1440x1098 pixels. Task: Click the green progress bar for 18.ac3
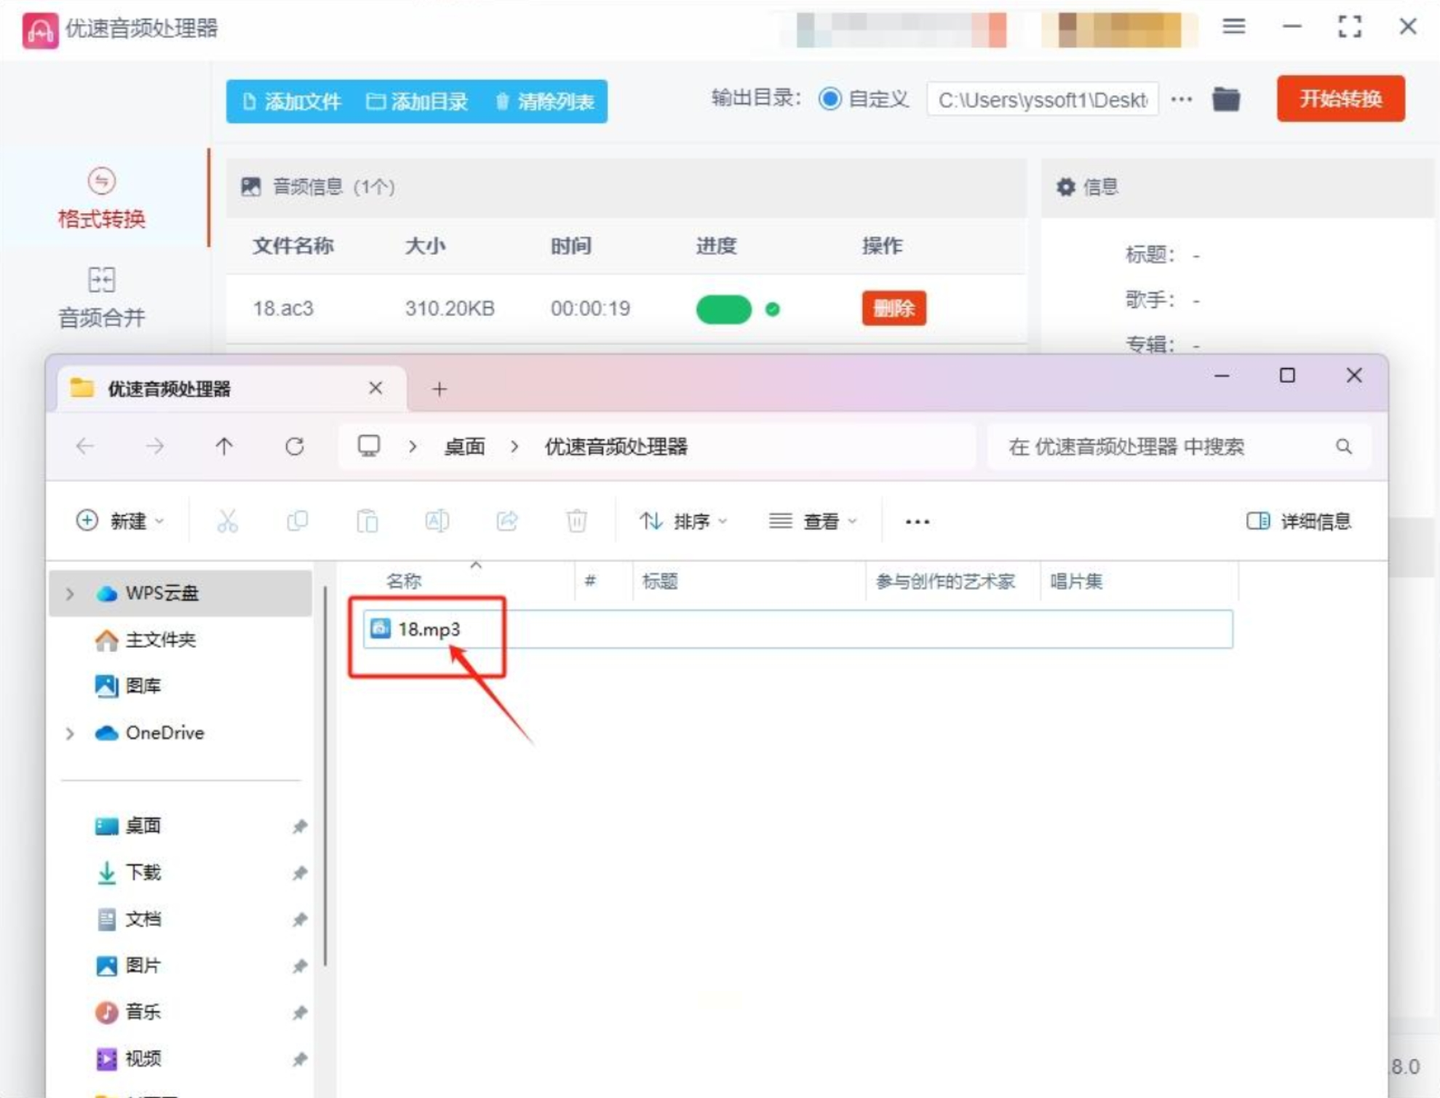click(x=723, y=310)
